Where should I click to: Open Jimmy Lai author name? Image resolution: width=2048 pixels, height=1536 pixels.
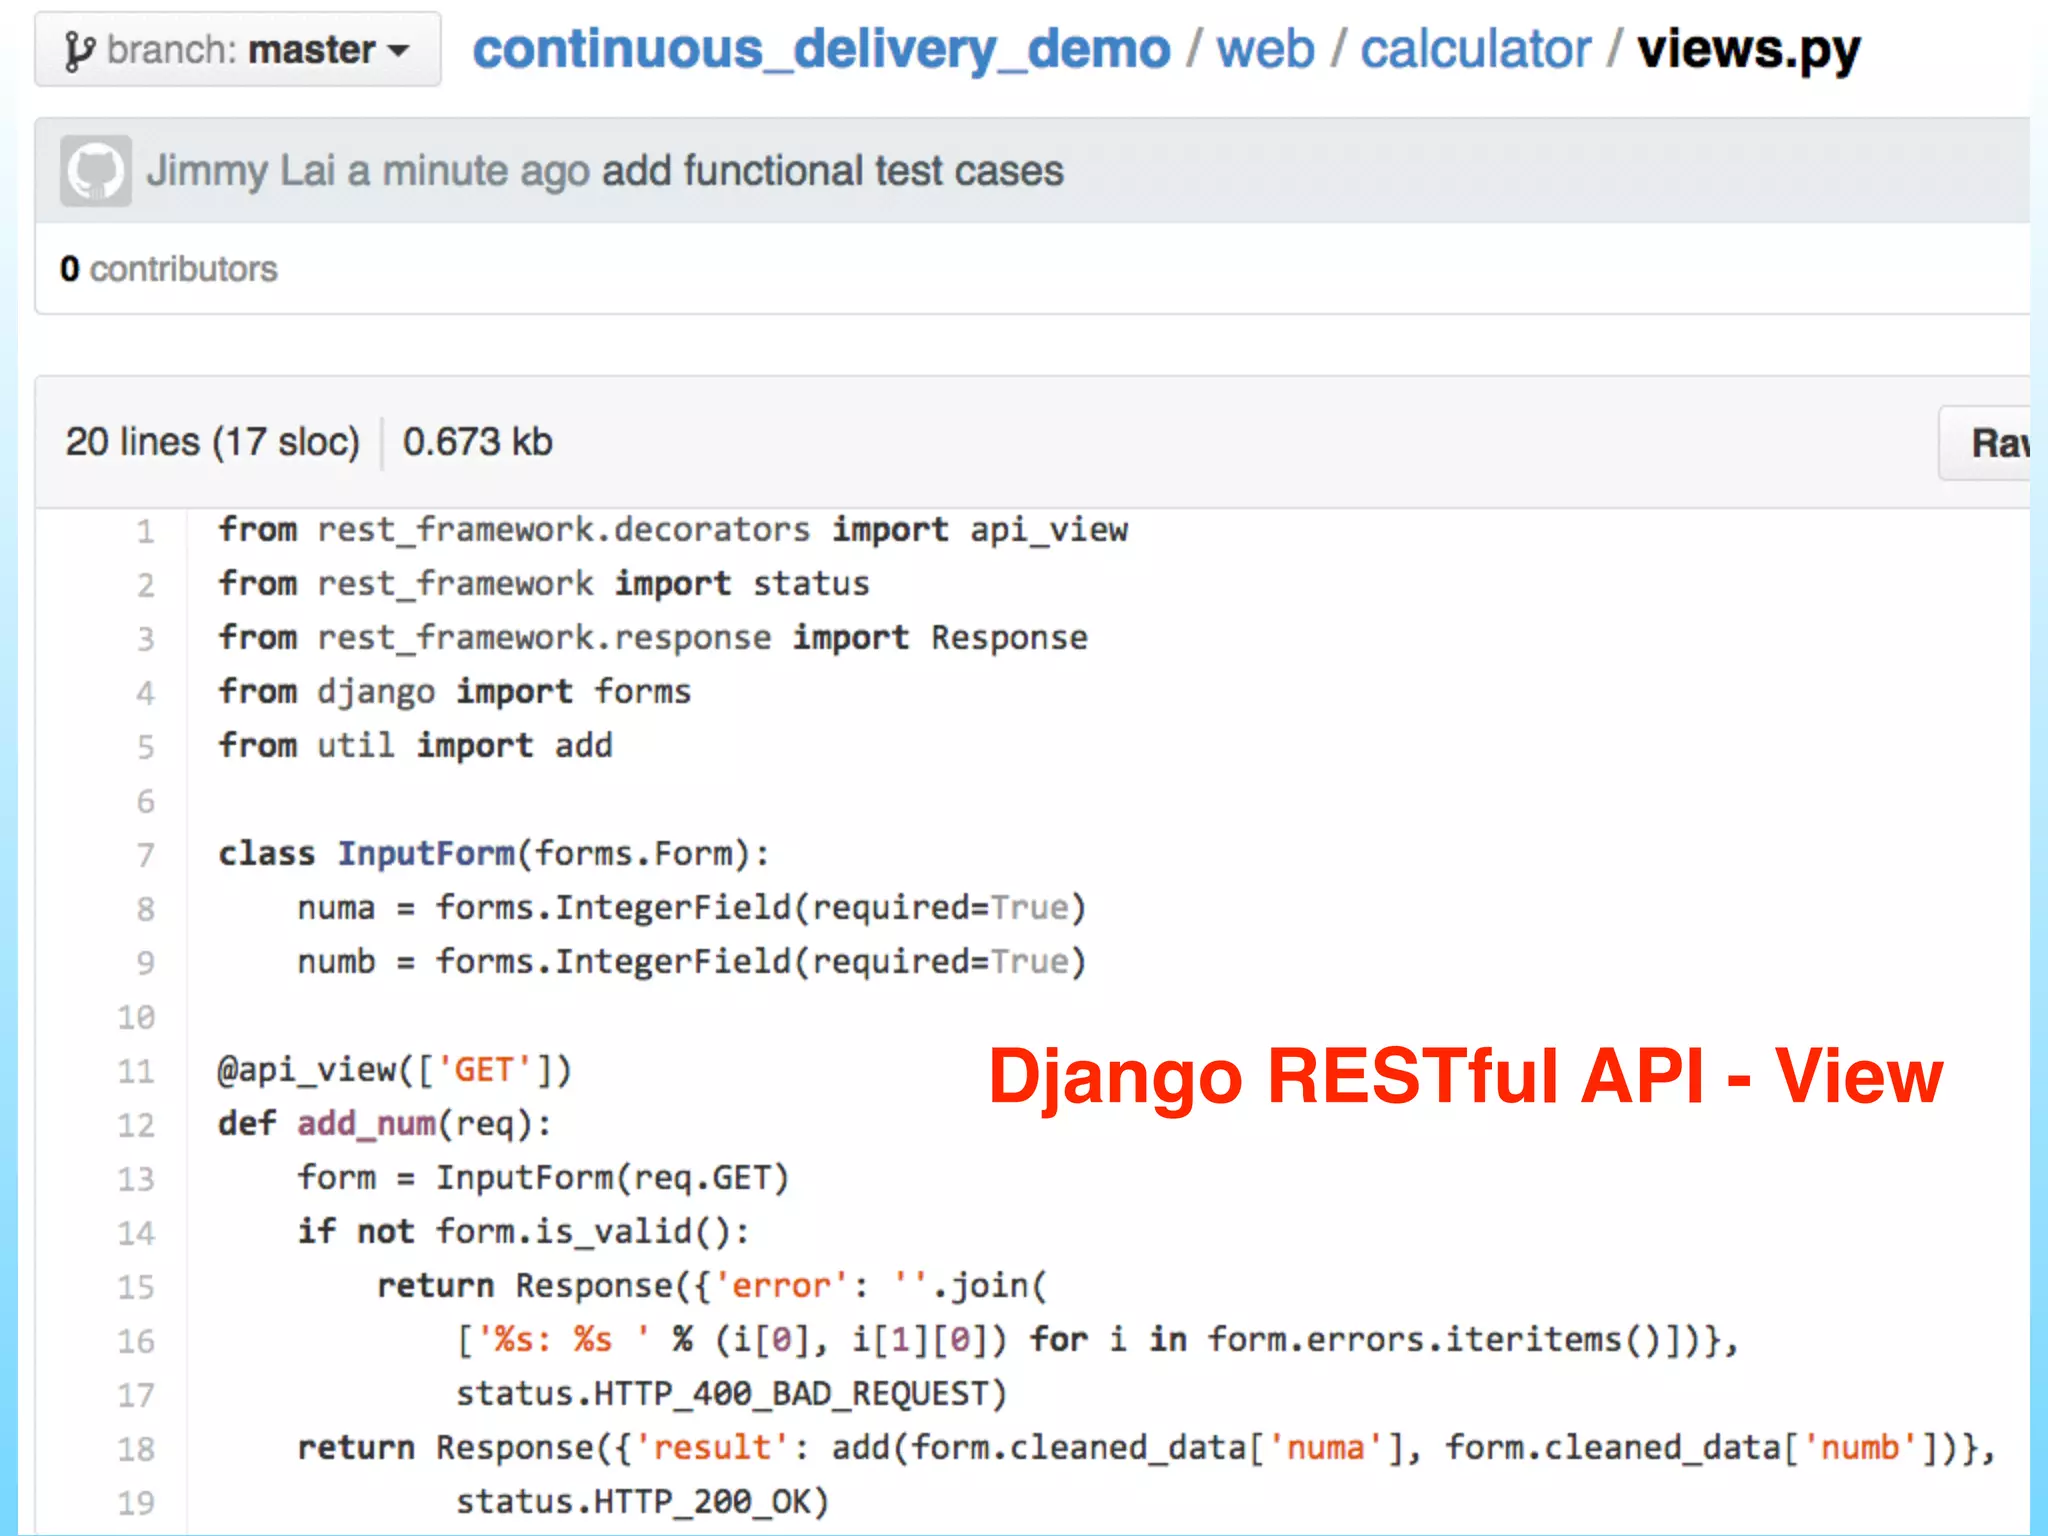(x=240, y=171)
